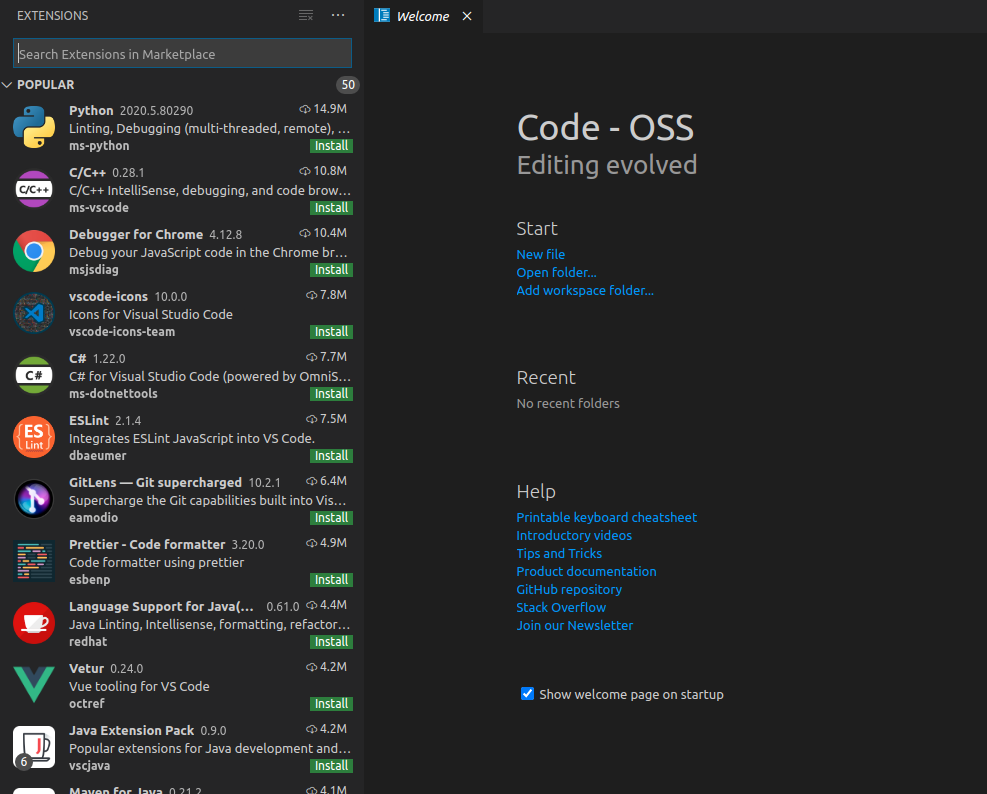Open the Introductory videos link
987x794 pixels.
coord(574,535)
